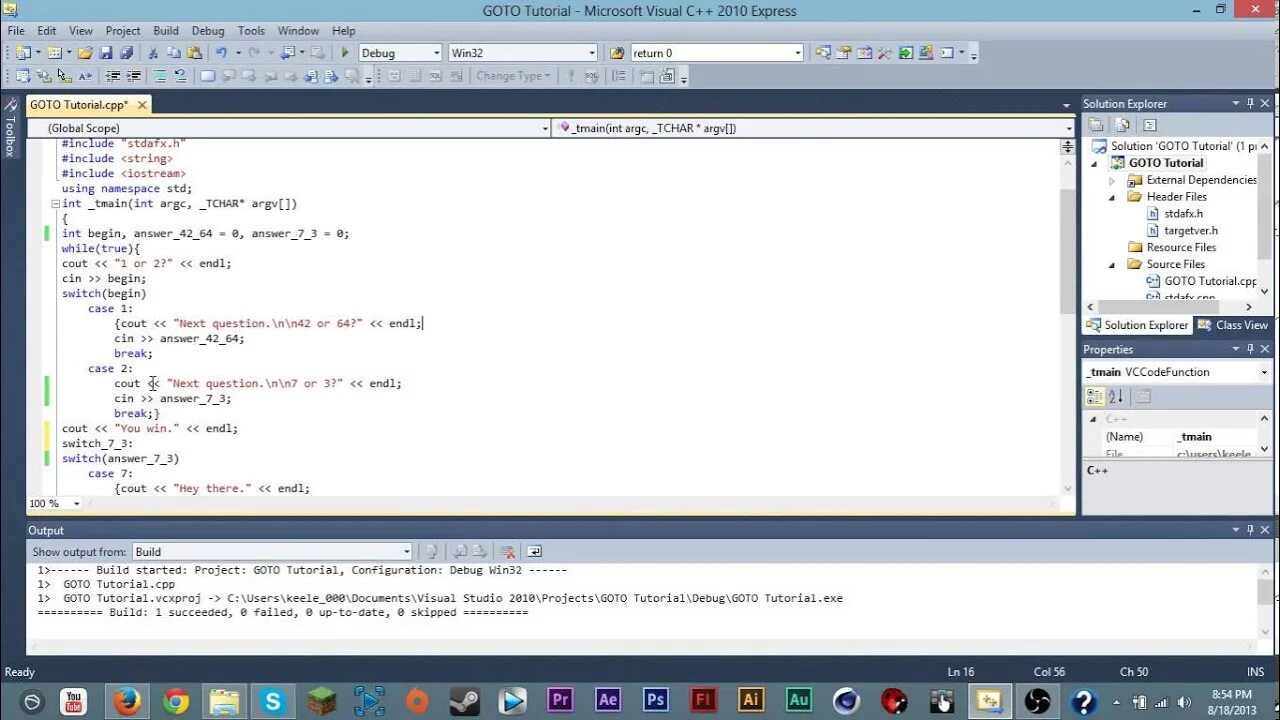This screenshot has height=720, width=1280.
Task: Save the current file with the floppy icon
Action: 106,53
